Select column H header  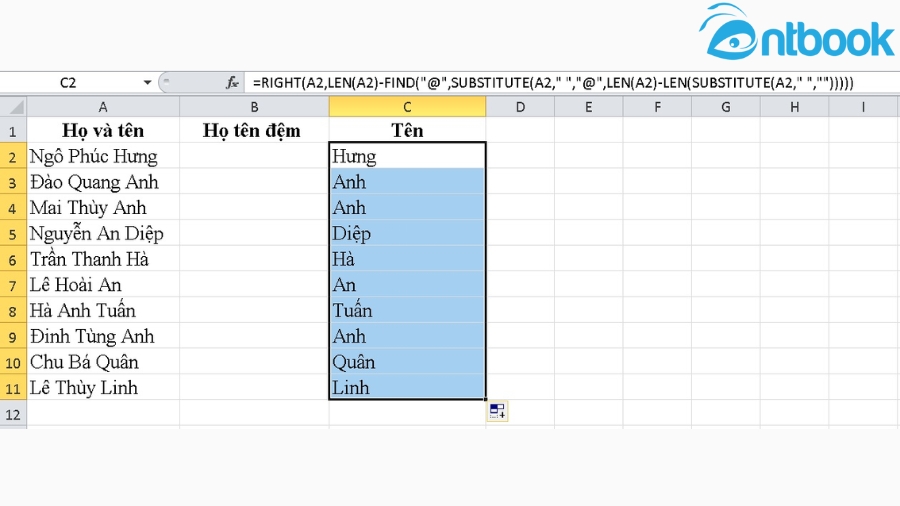(794, 107)
